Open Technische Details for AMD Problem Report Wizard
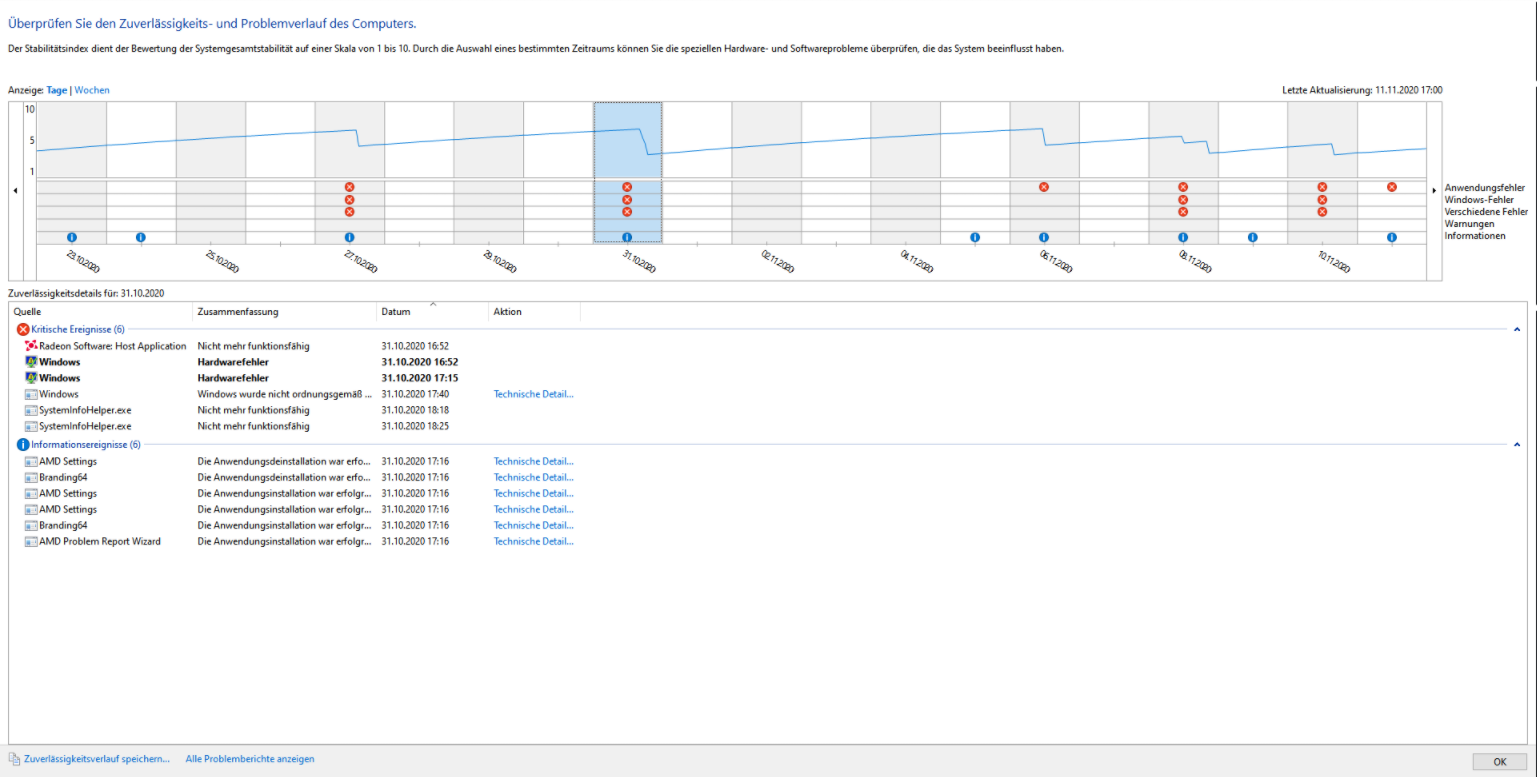This screenshot has width=1537, height=777. click(x=534, y=541)
